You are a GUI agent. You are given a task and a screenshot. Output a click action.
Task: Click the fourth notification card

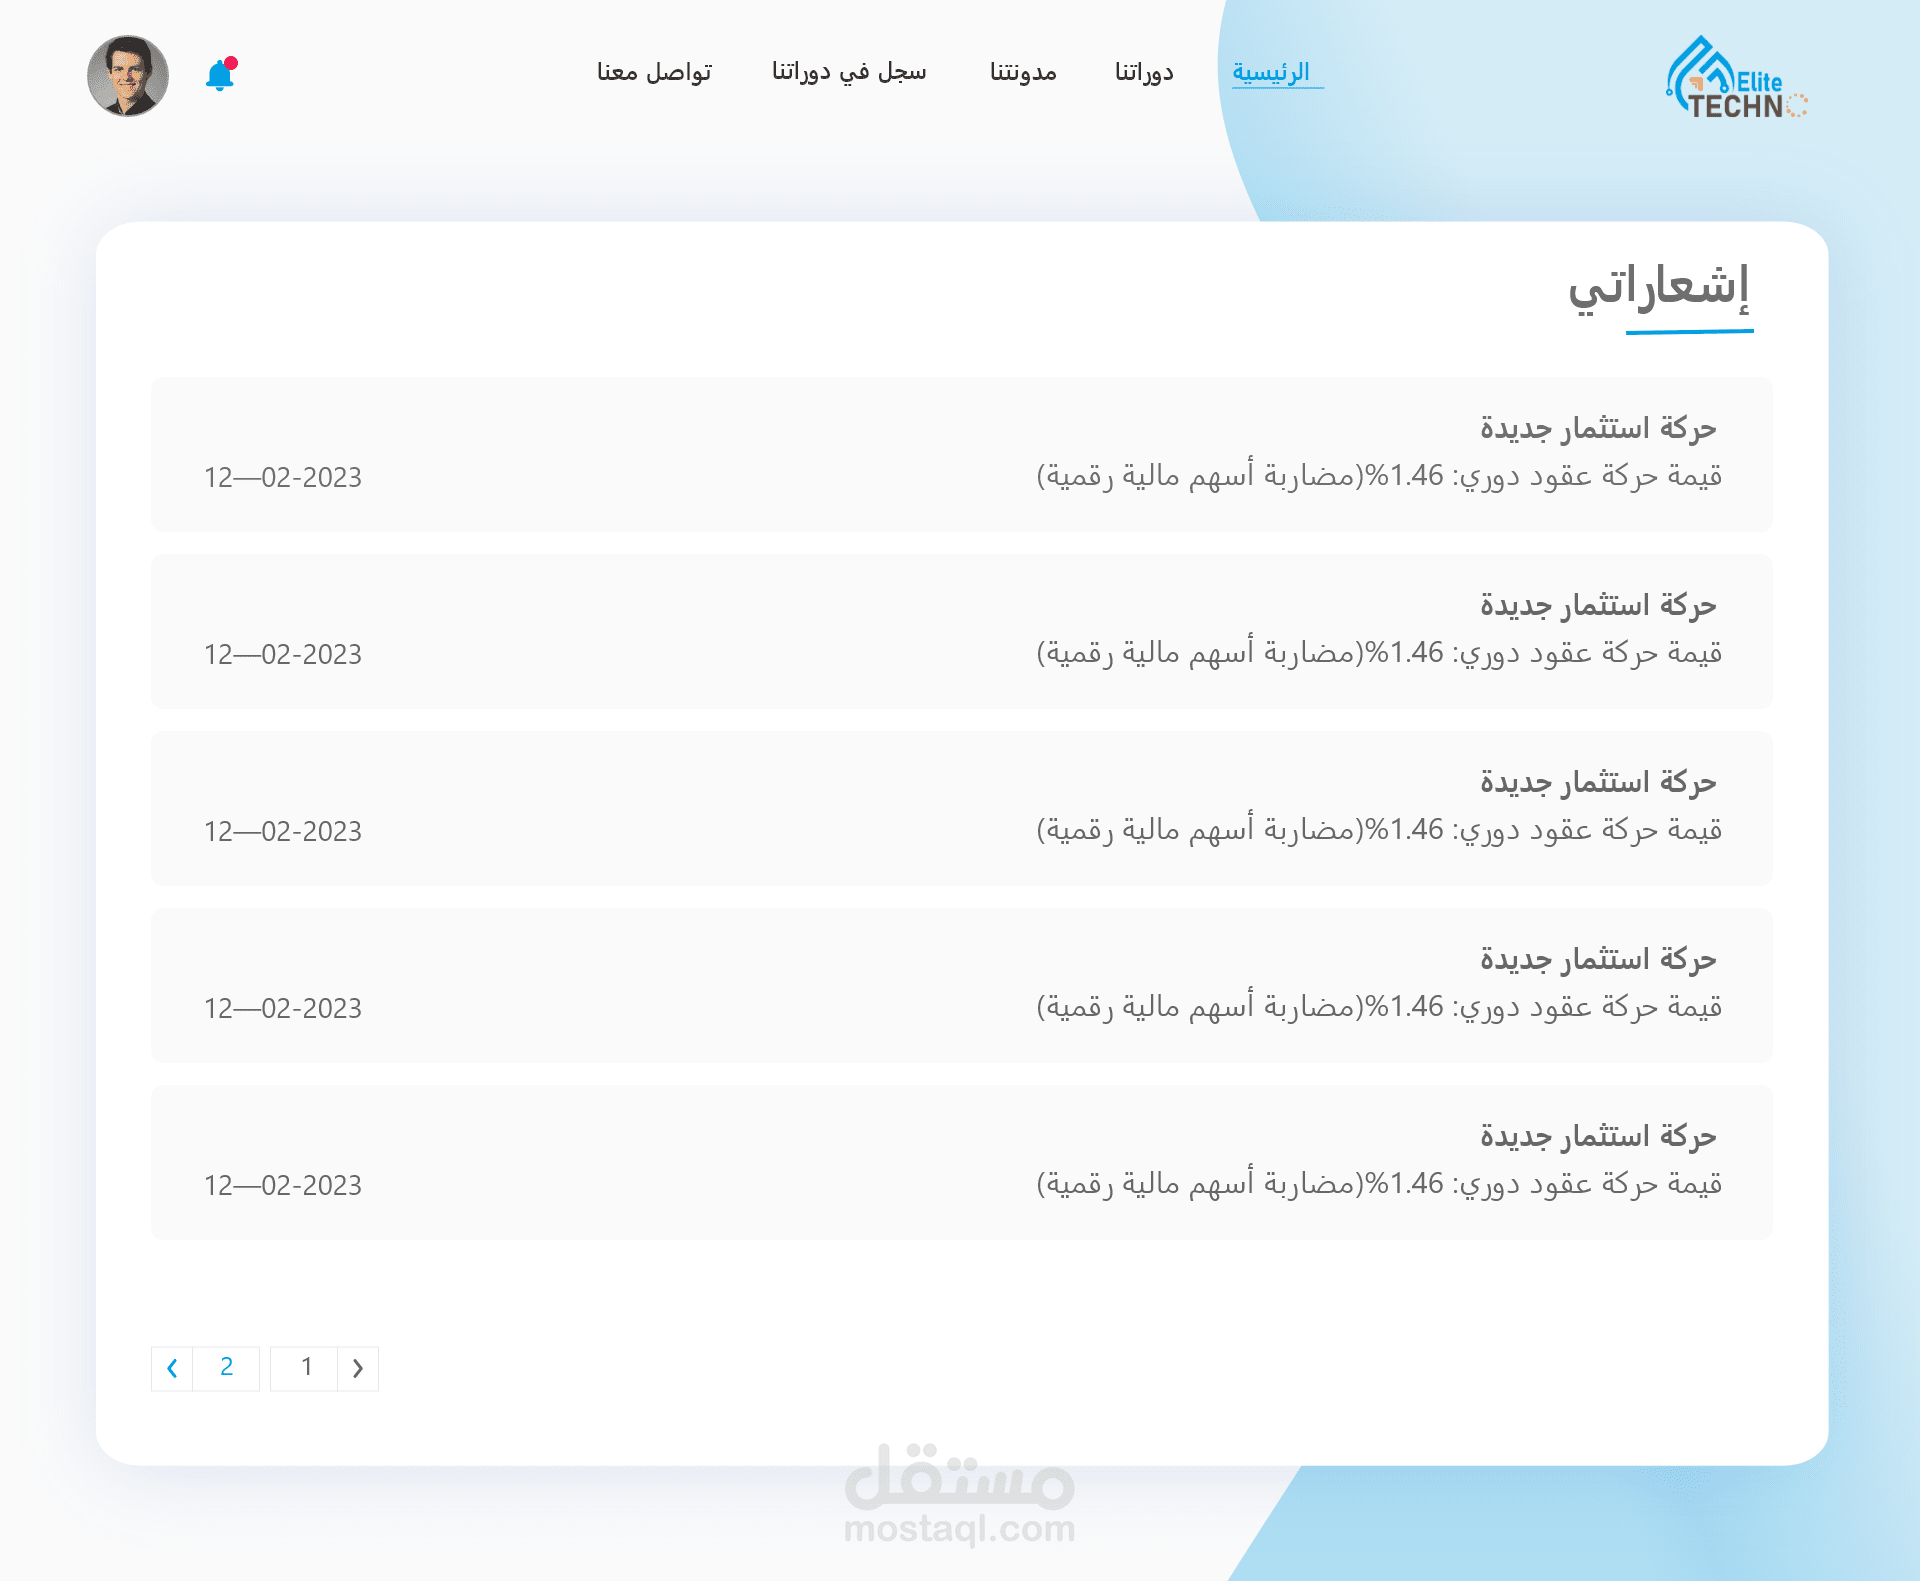click(961, 985)
